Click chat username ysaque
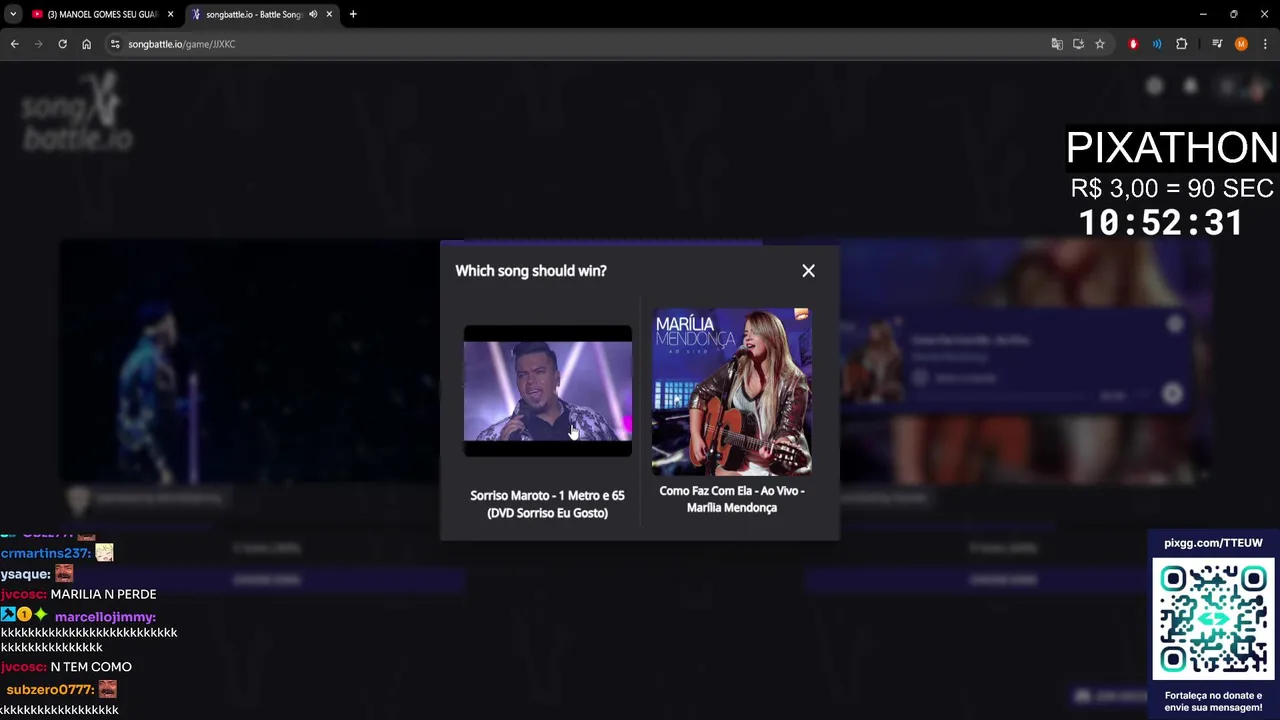This screenshot has height=720, width=1280. click(26, 574)
